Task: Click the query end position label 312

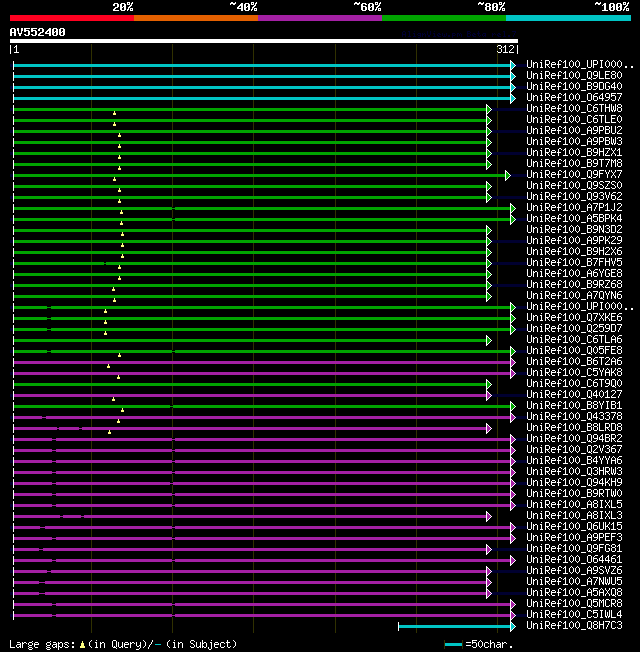Action: (505, 49)
